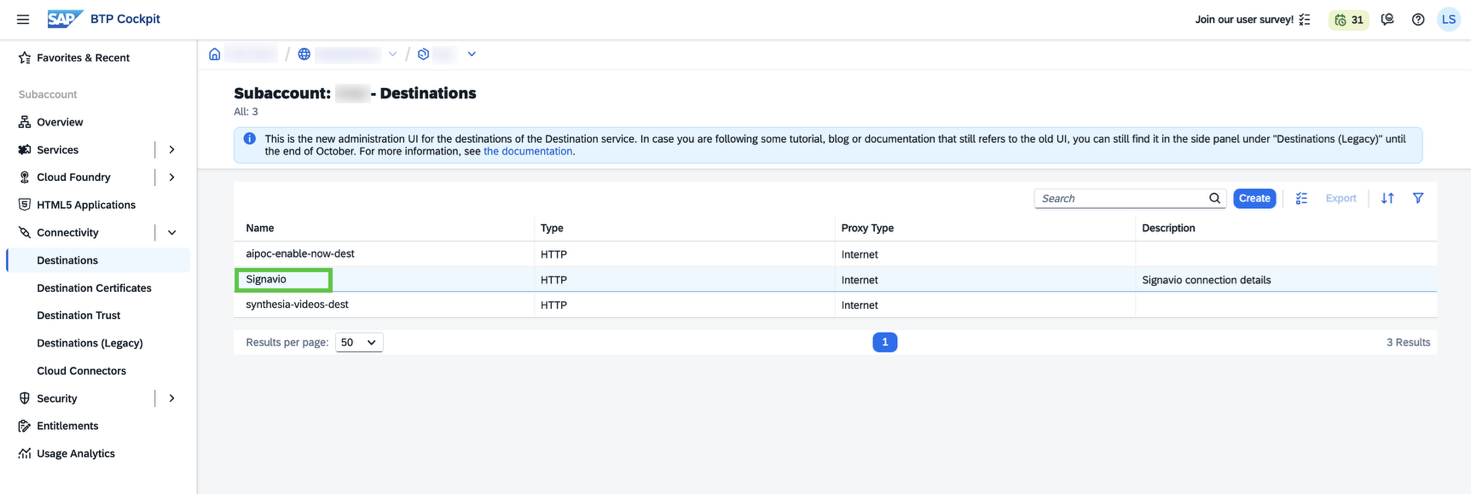Click Internet proxy type in aipoc-enable-now-dest row
1471x494 pixels.
tap(859, 254)
